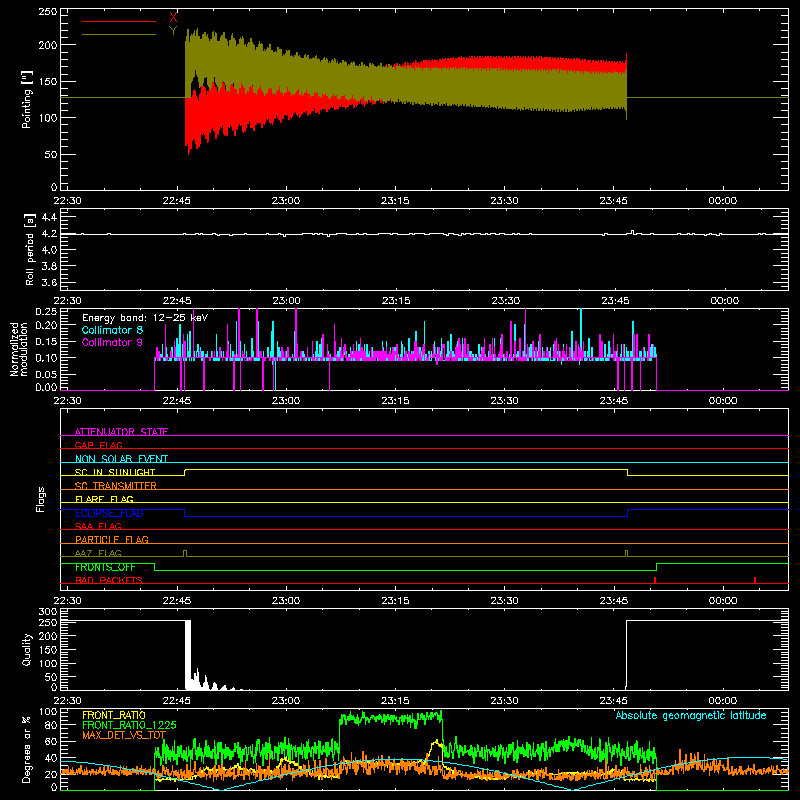Select the "Pointing" axis title
Image resolution: width=800 pixels, height=800 pixels.
click(x=27, y=99)
